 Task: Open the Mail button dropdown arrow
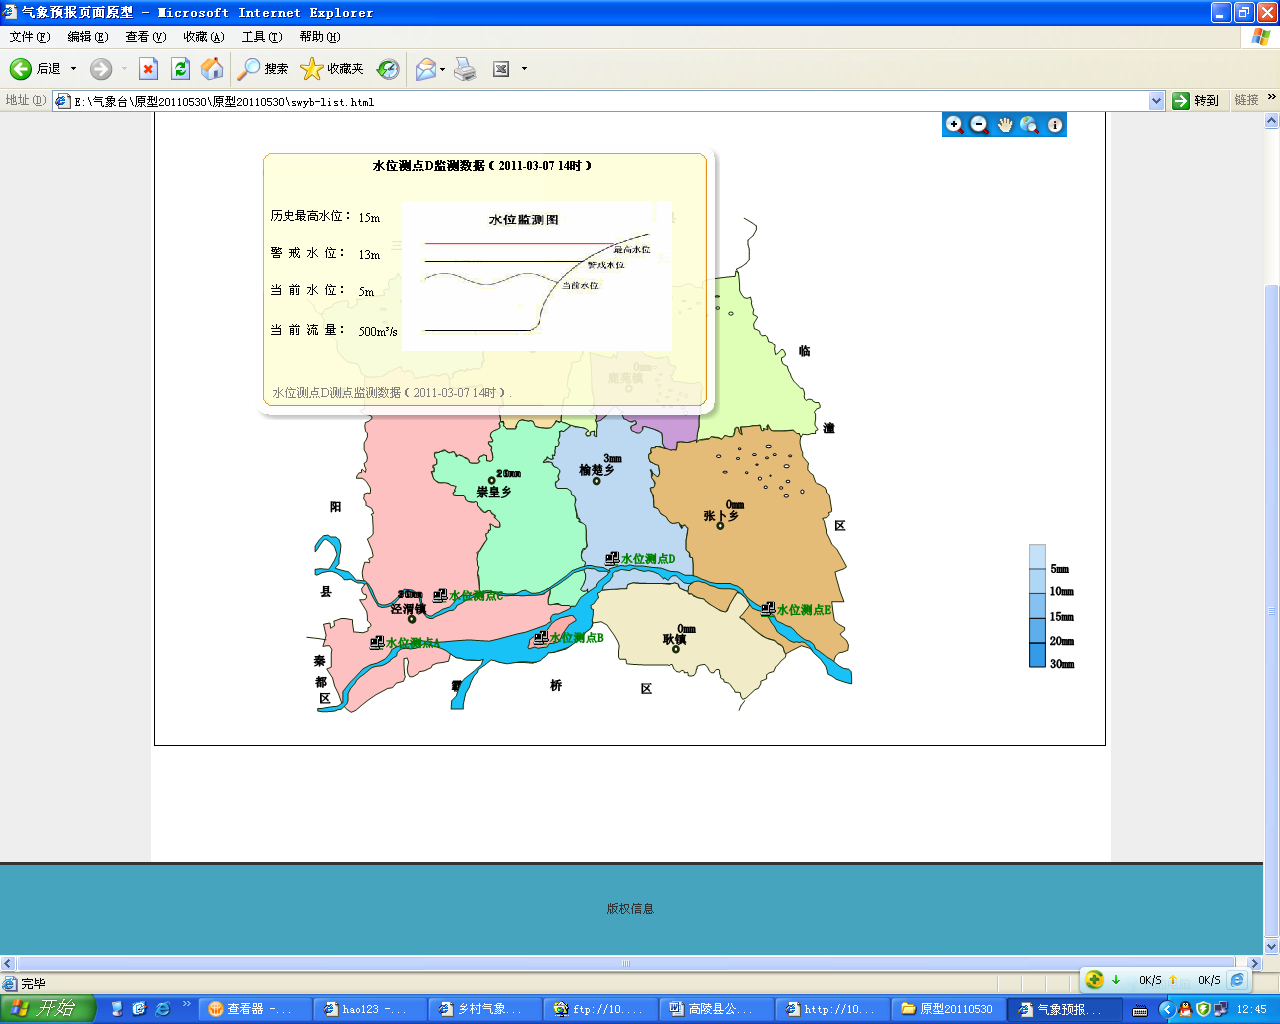[x=442, y=69]
